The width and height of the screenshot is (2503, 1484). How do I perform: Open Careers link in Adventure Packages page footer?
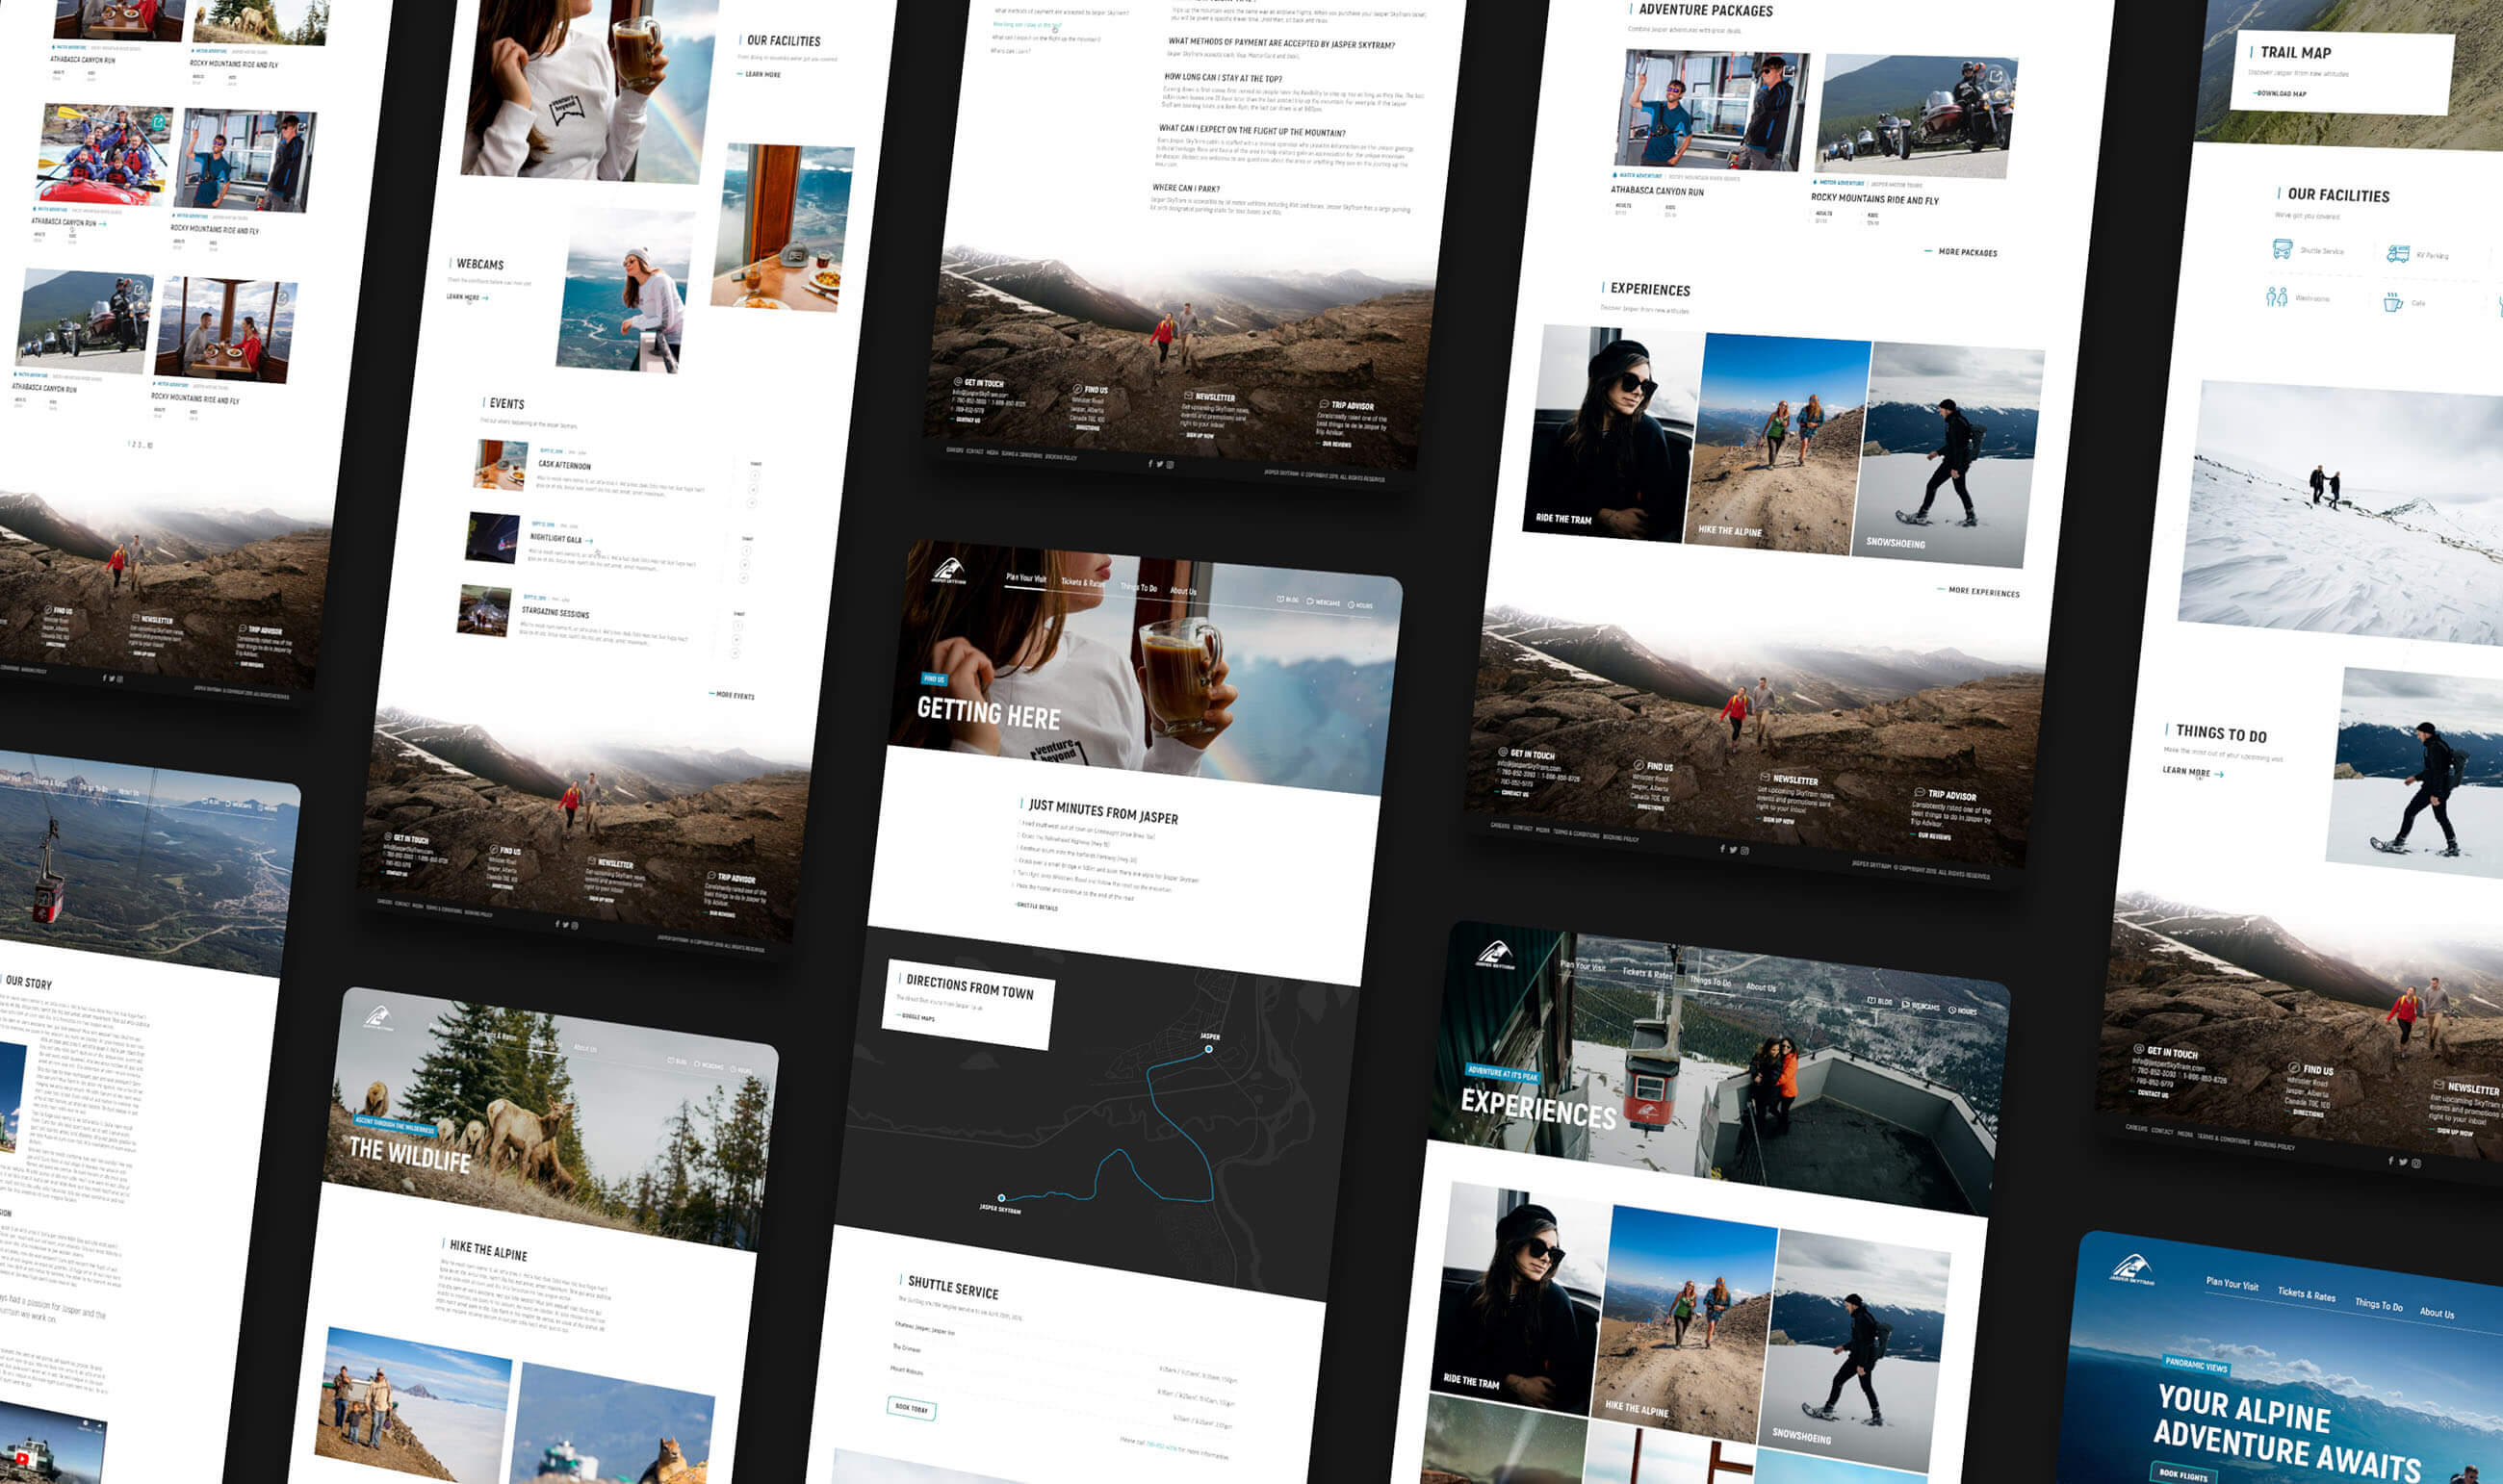click(1500, 825)
